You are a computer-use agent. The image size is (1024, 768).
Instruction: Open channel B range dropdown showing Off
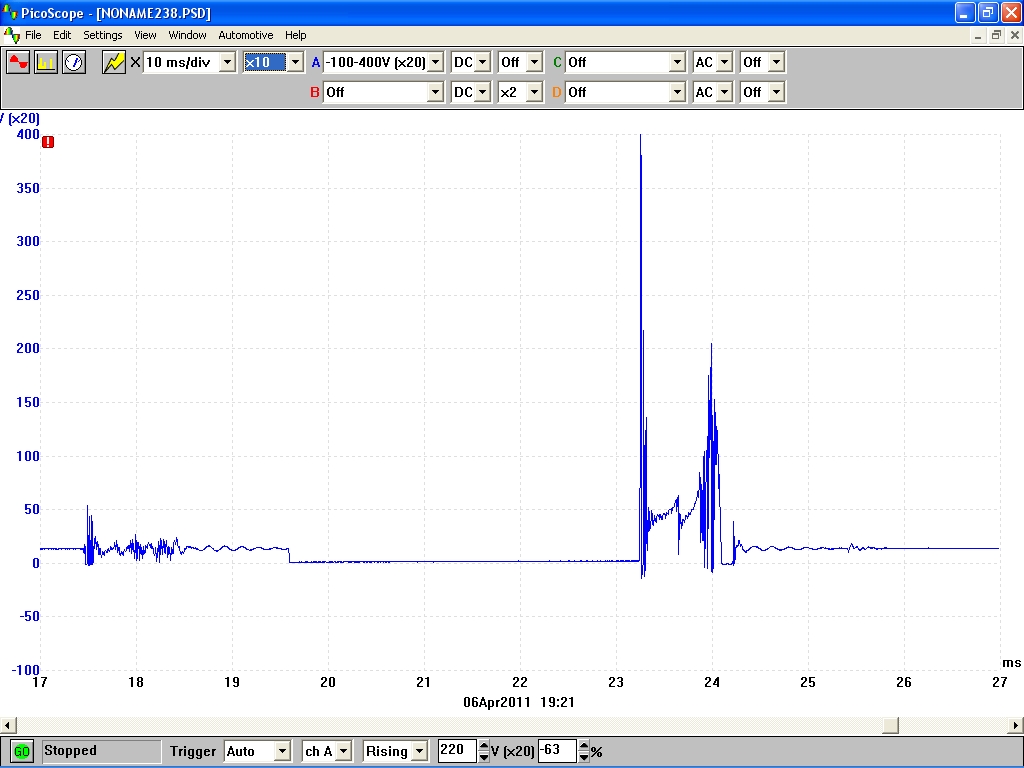(435, 92)
